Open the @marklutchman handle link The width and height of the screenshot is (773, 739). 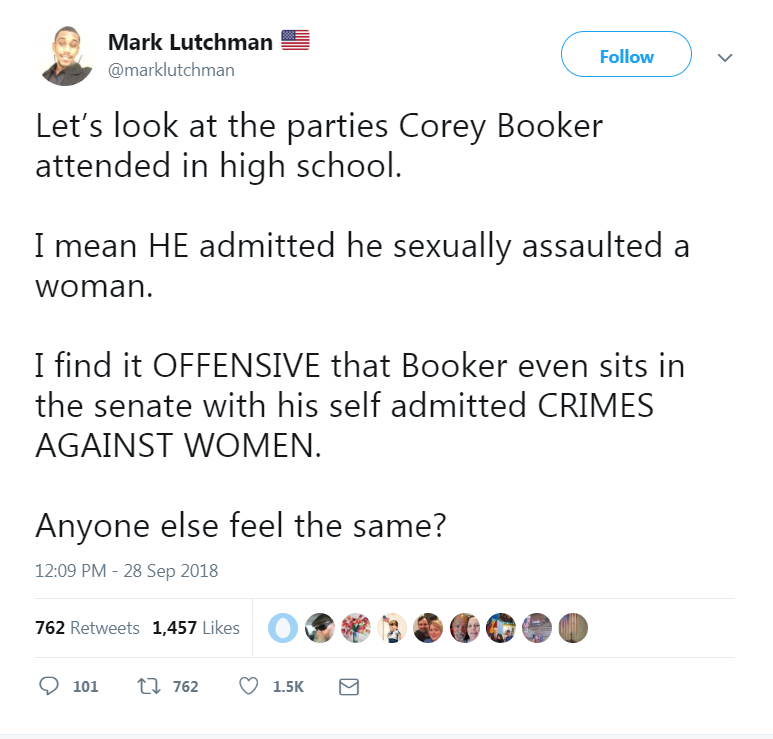(171, 70)
